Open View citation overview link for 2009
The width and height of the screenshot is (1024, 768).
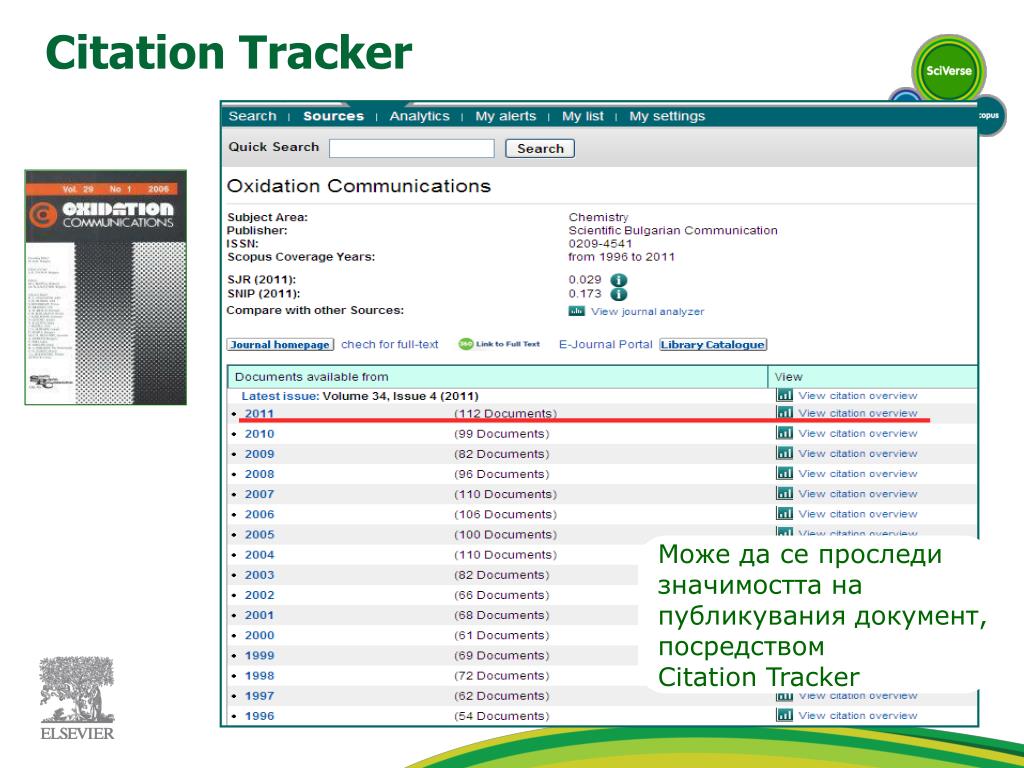(x=857, y=454)
